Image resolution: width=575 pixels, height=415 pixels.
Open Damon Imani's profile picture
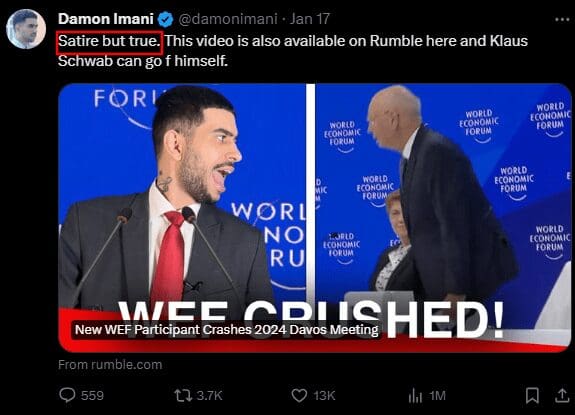pyautogui.click(x=26, y=29)
